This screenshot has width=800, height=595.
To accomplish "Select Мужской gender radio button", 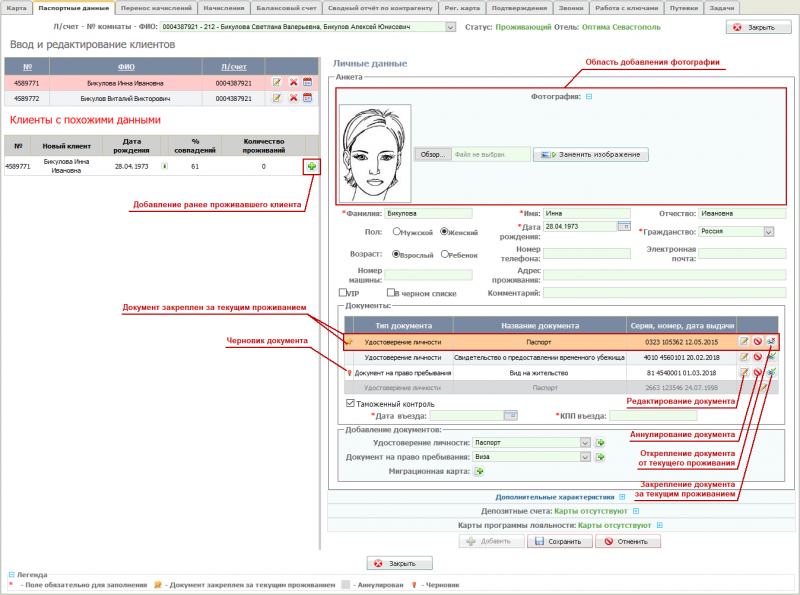I will click(x=397, y=231).
